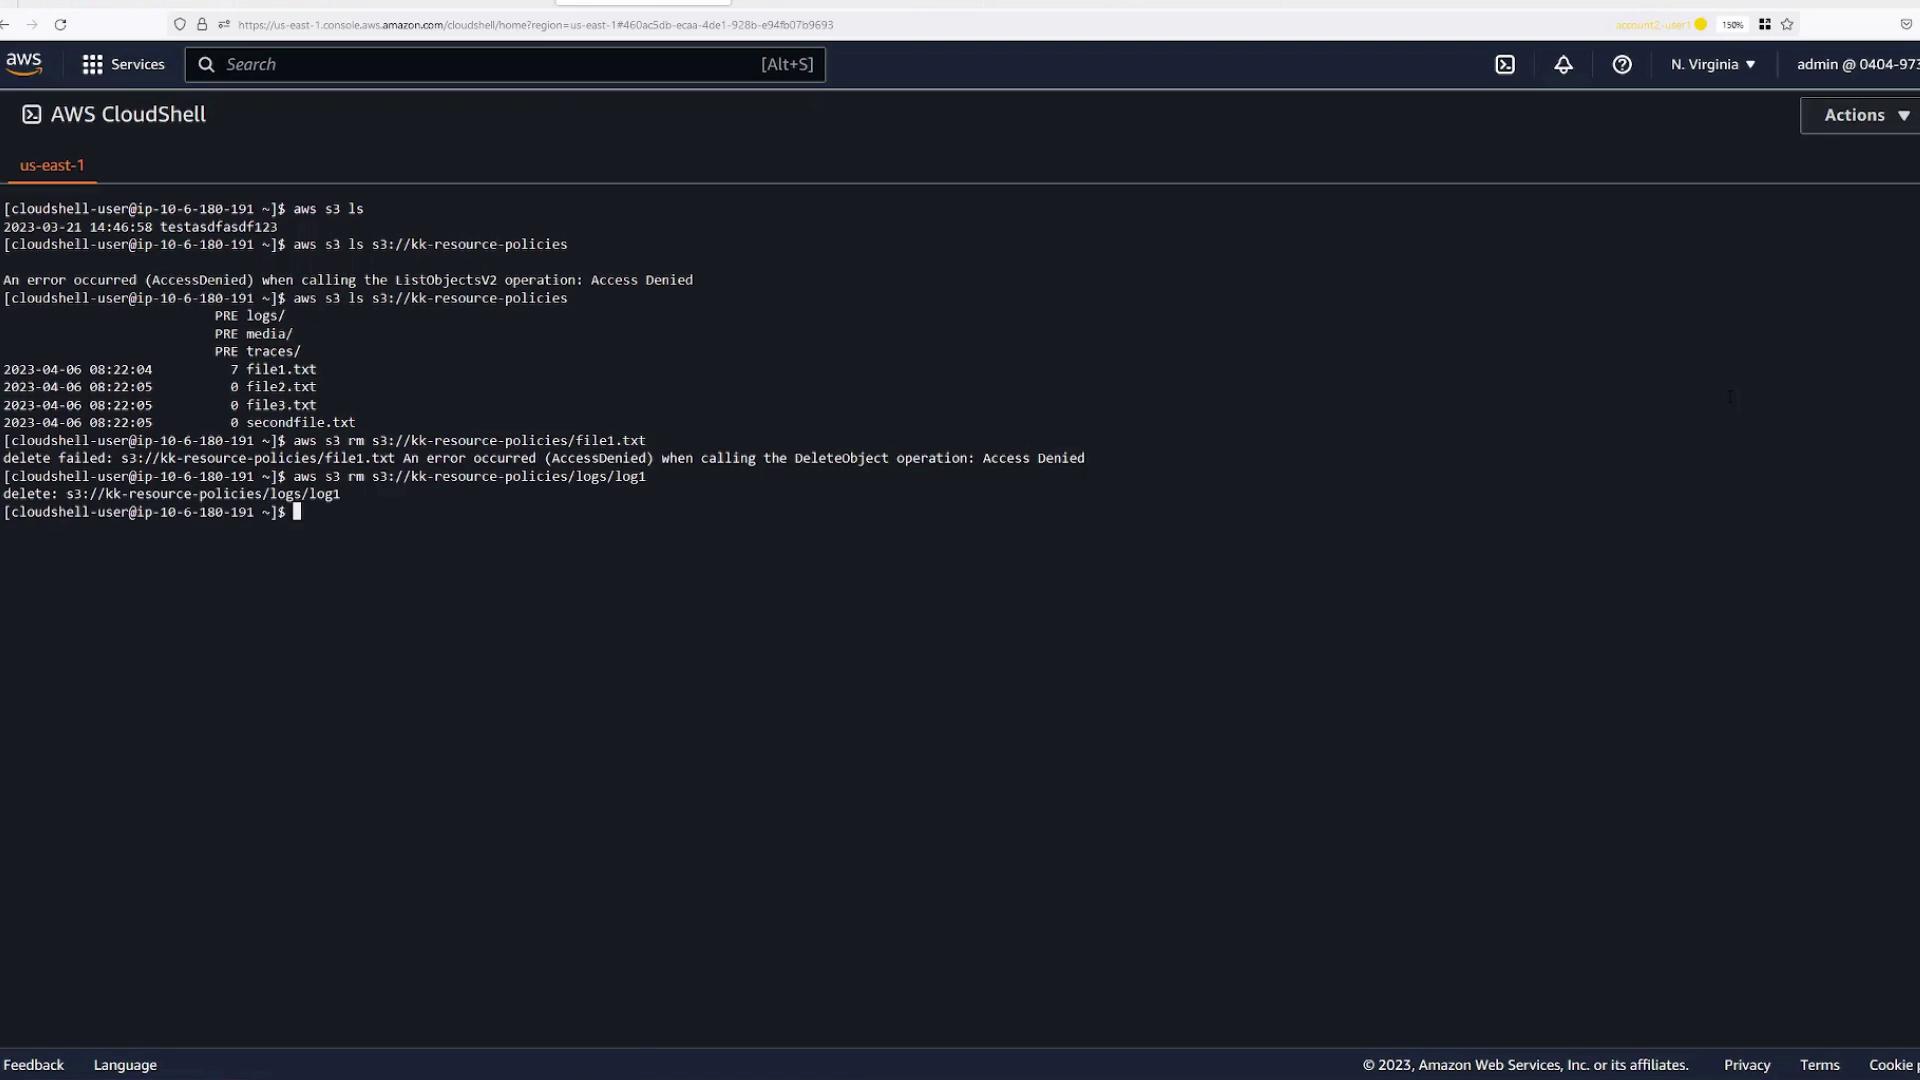1920x1080 pixels.
Task: Reload the page with the browser refresh icon
Action: [x=60, y=24]
